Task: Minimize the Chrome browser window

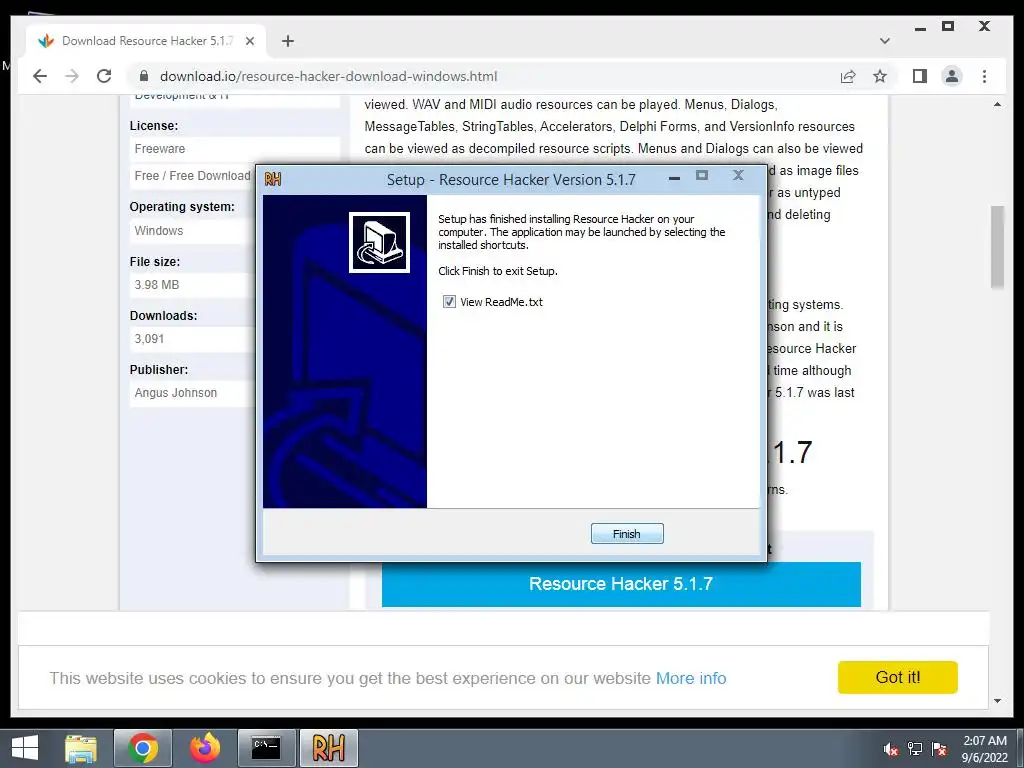Action: tap(920, 29)
